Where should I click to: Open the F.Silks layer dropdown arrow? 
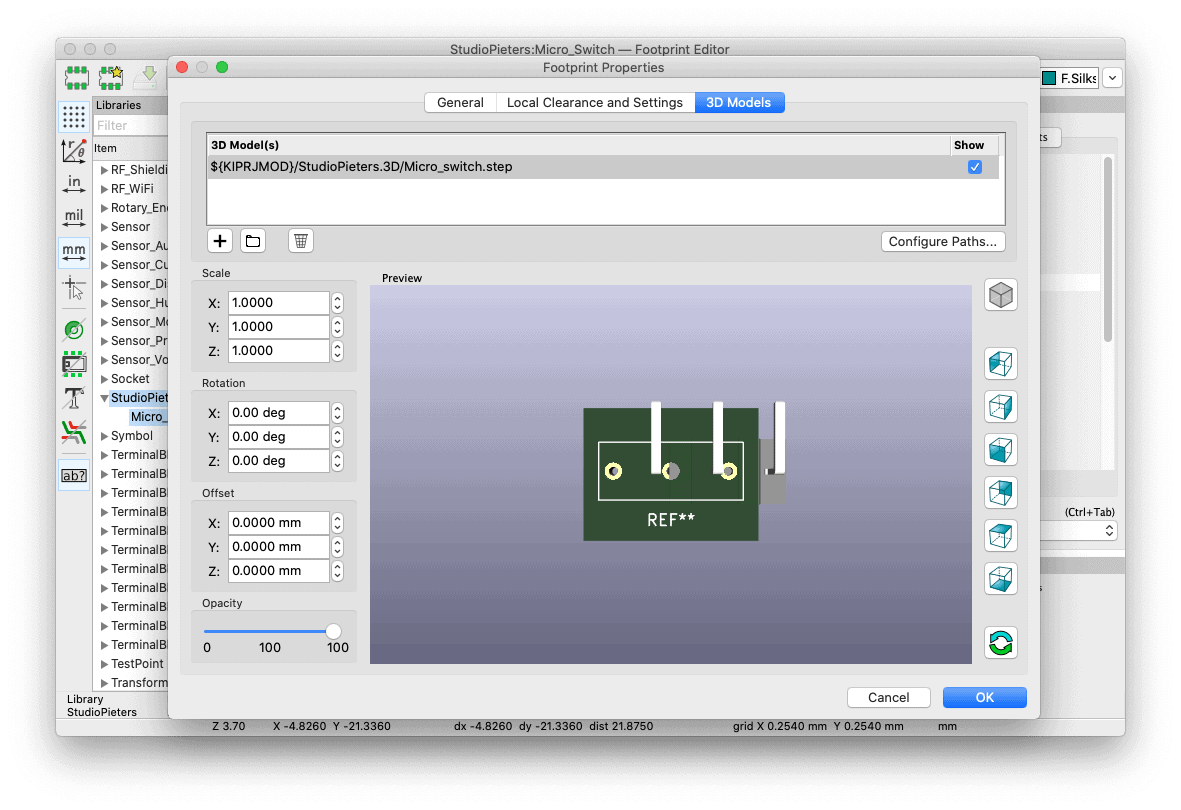[1112, 78]
